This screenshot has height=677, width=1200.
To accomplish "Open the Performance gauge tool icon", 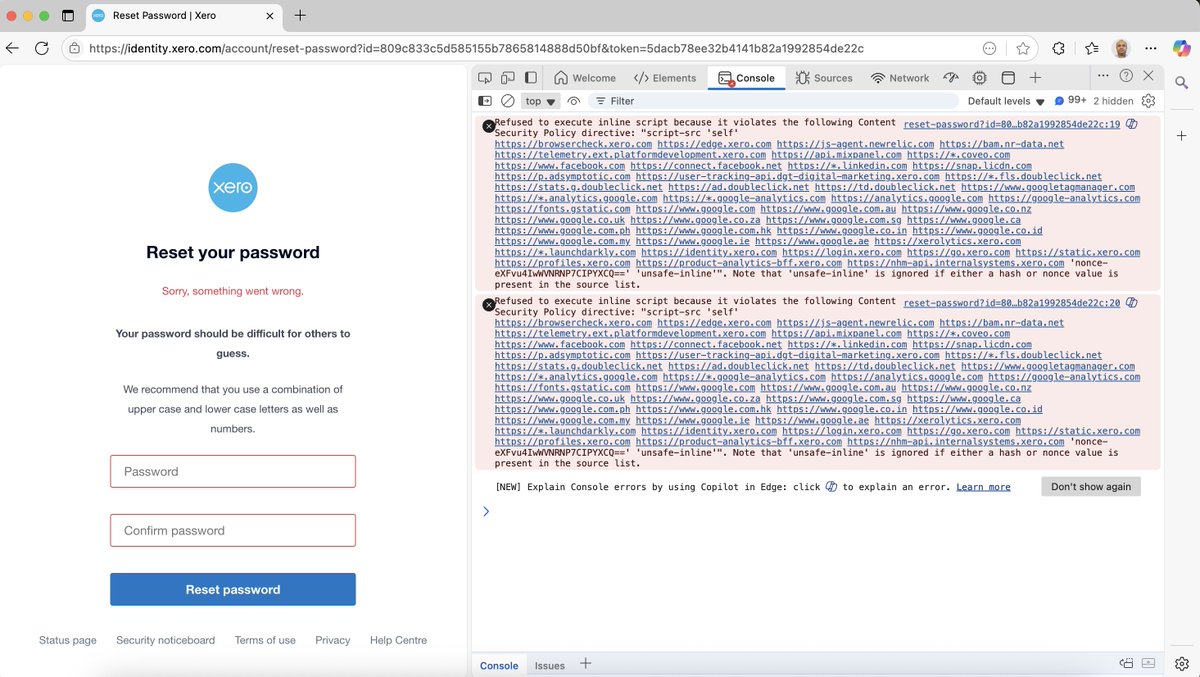I will pyautogui.click(x=951, y=78).
